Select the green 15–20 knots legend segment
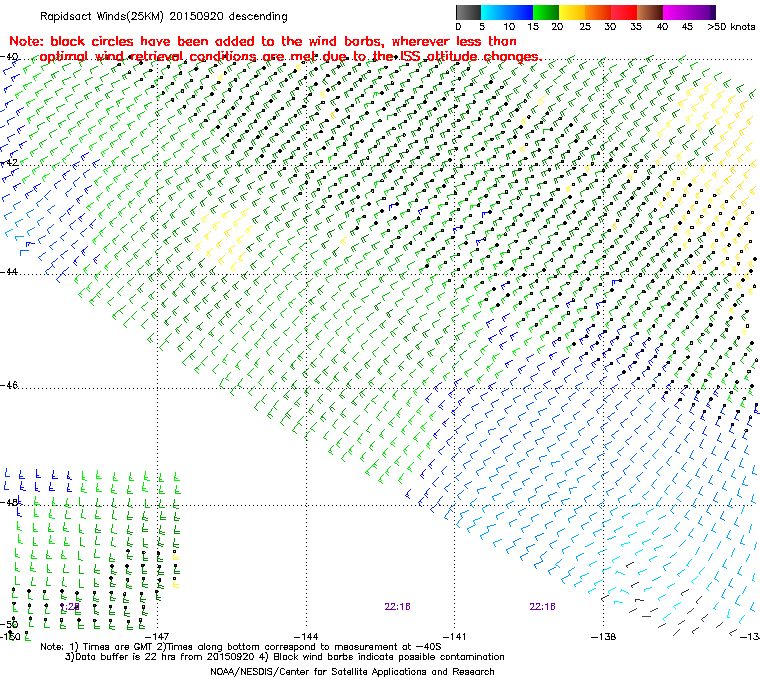The image size is (760, 688). tap(546, 12)
